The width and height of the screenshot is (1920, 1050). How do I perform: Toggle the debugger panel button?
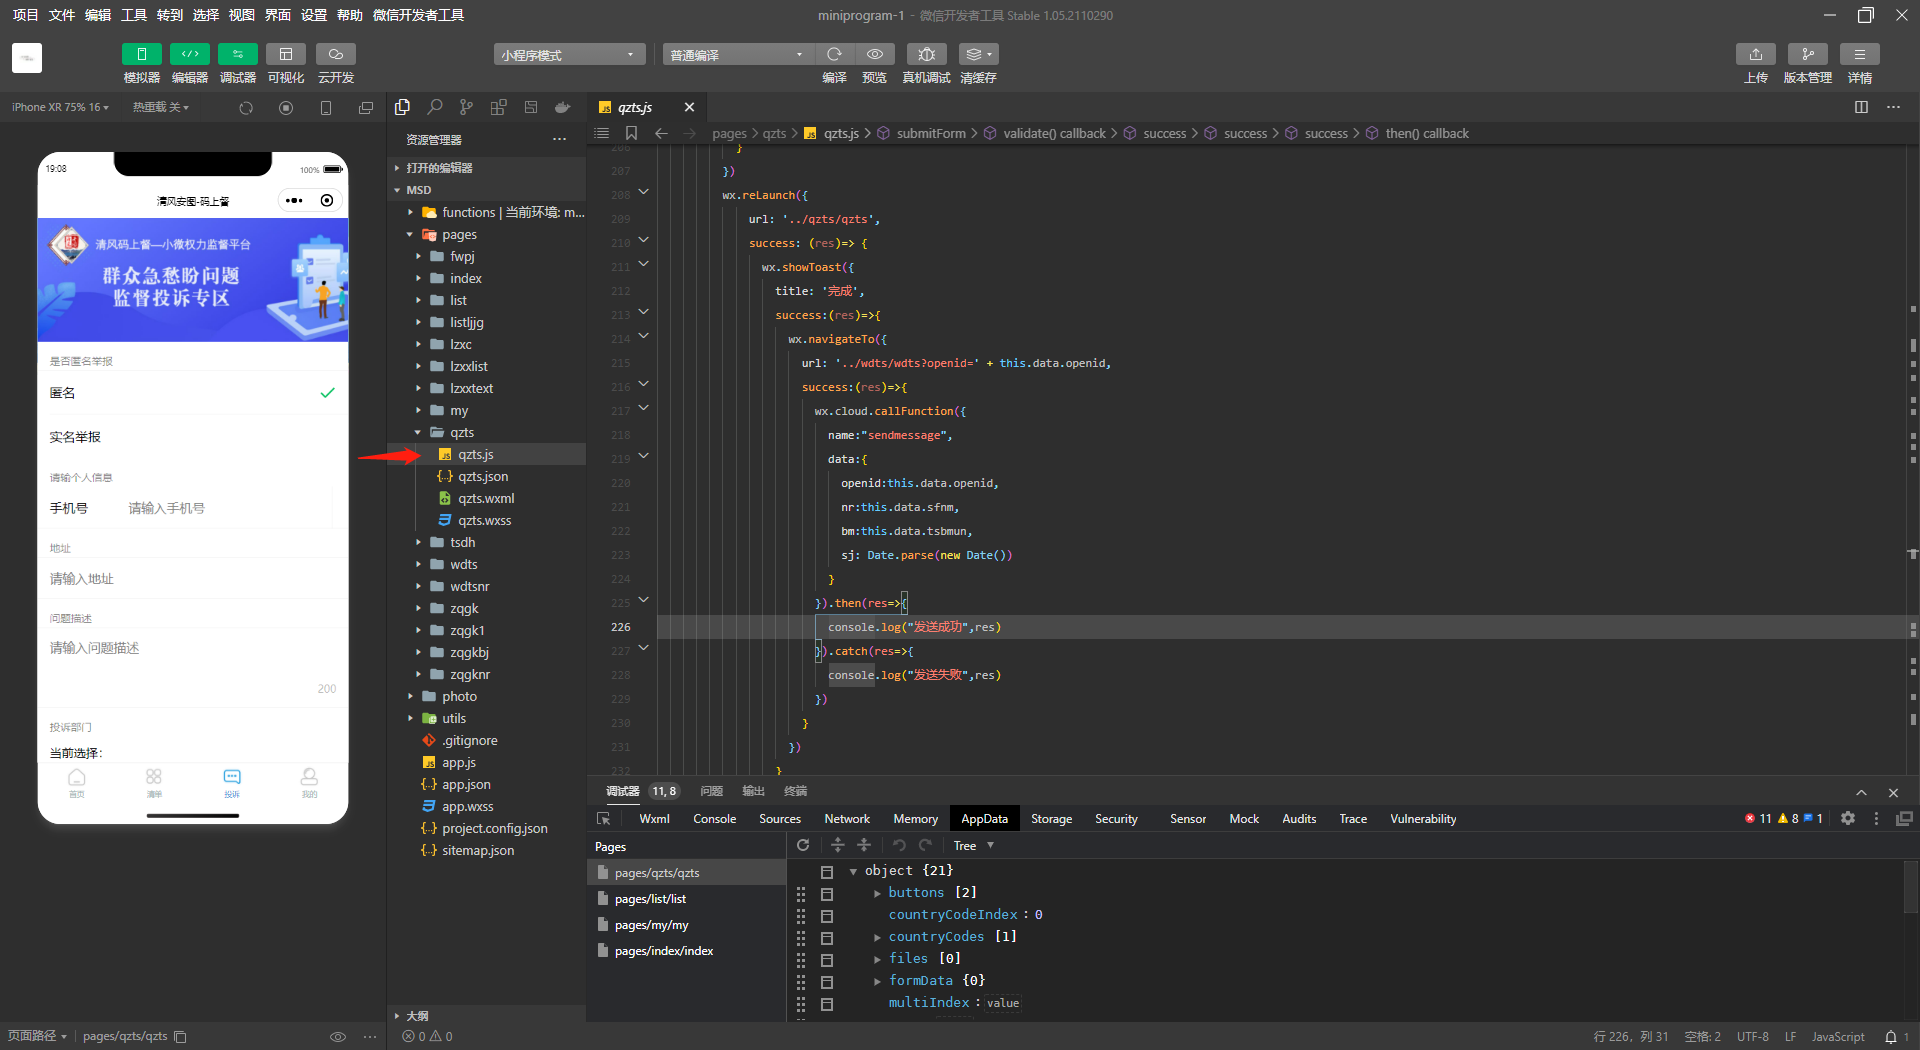(237, 54)
